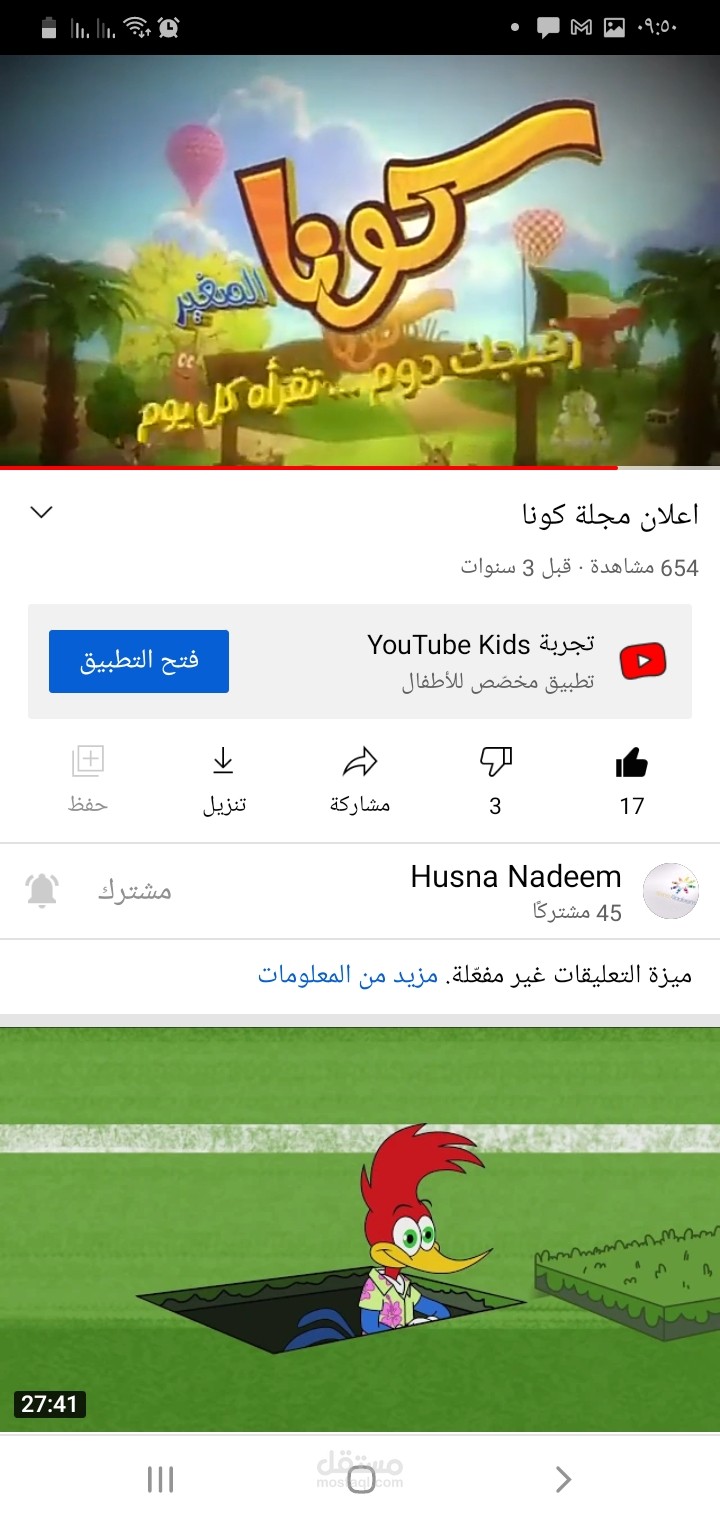Tap the Android back arrow chevron
720x1520 pixels.
coord(563,1479)
